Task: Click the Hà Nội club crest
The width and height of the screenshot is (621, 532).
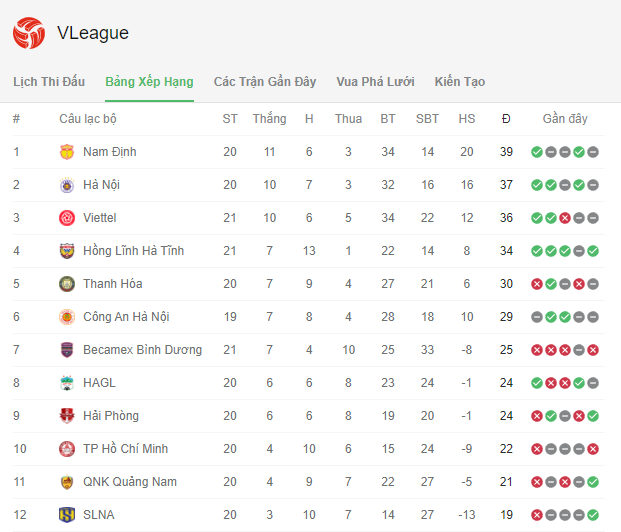Action: pyautogui.click(x=67, y=185)
